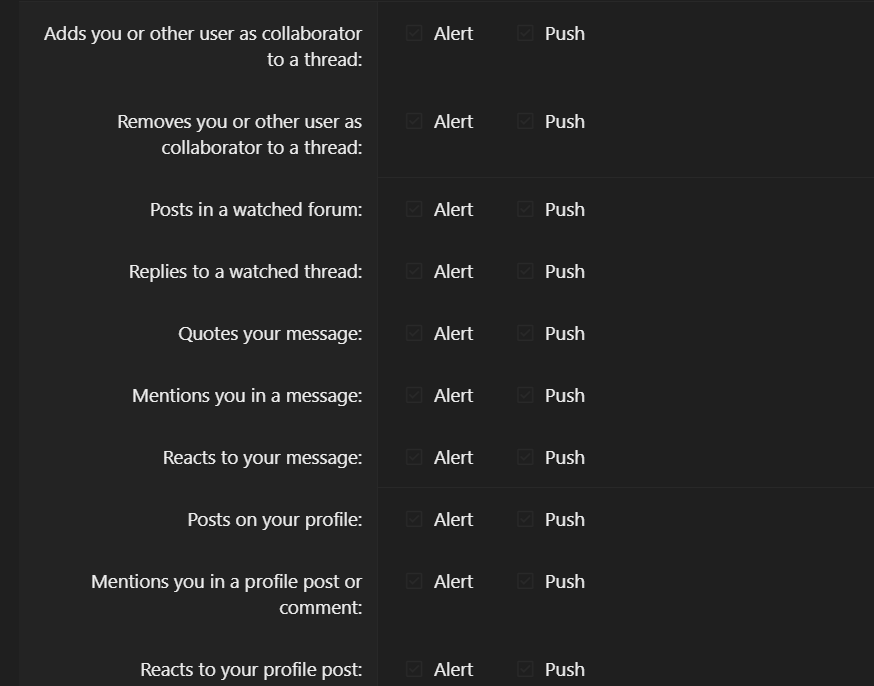The image size is (874, 686).
Task: Toggle Alert for adds collaborator to thread
Action: [415, 34]
